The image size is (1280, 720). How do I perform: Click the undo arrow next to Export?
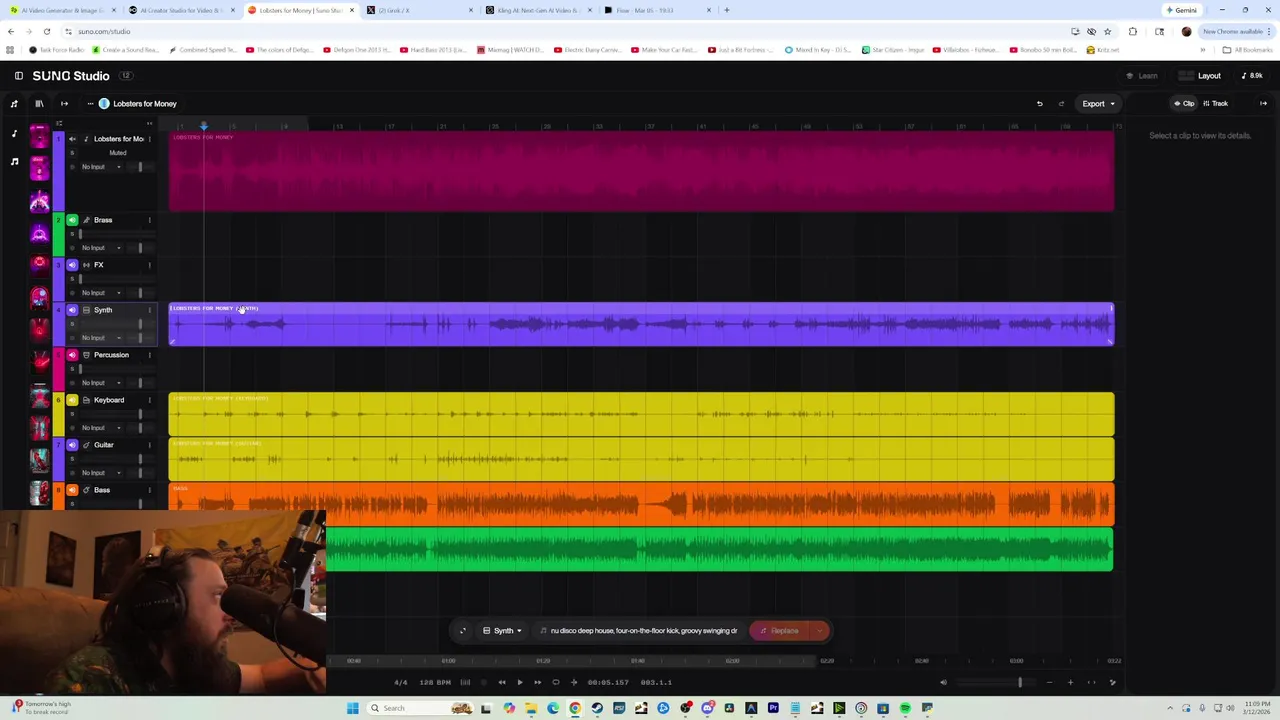(x=1039, y=104)
